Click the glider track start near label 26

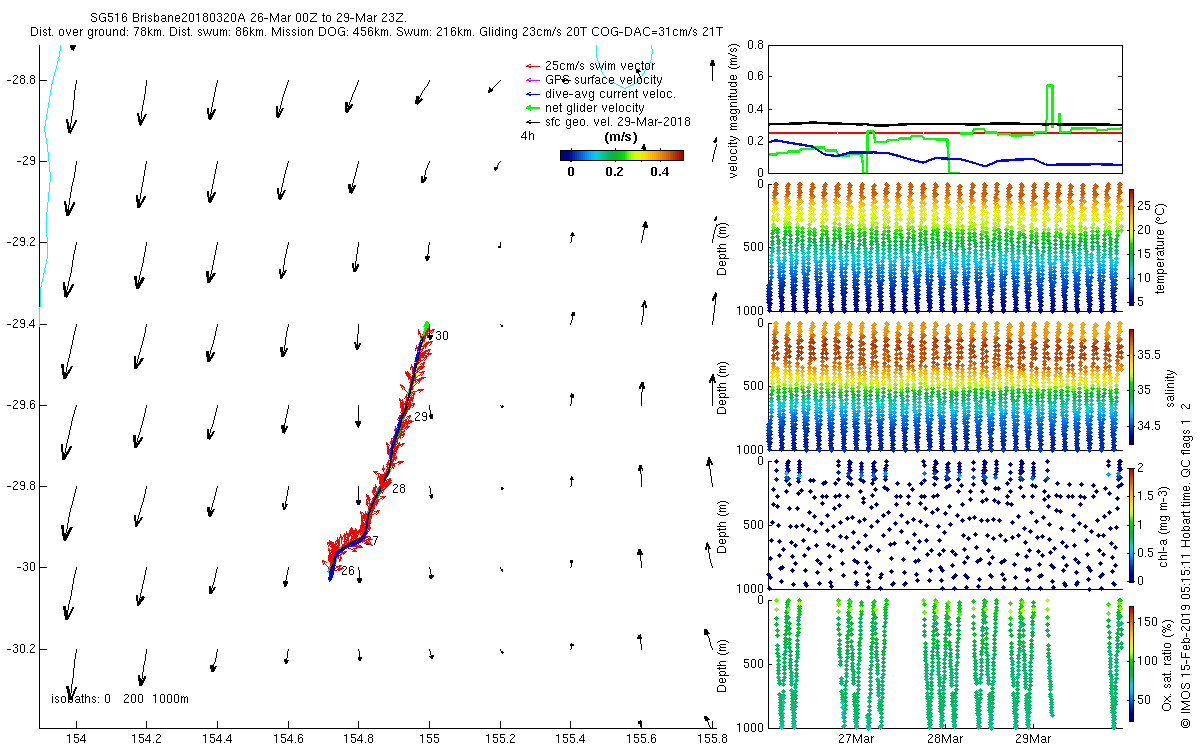tap(330, 577)
